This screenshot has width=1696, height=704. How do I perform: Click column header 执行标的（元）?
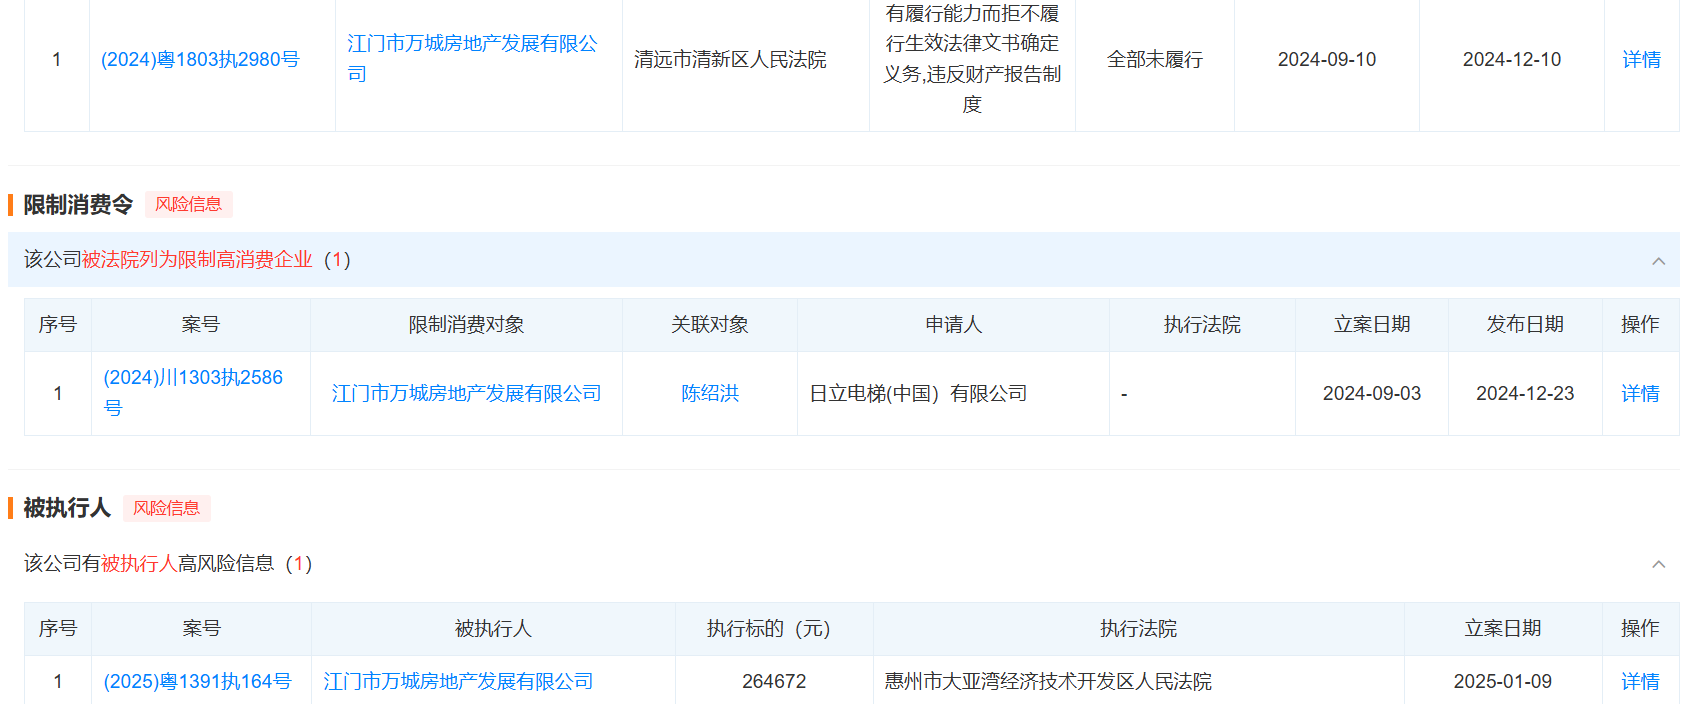coord(769,629)
